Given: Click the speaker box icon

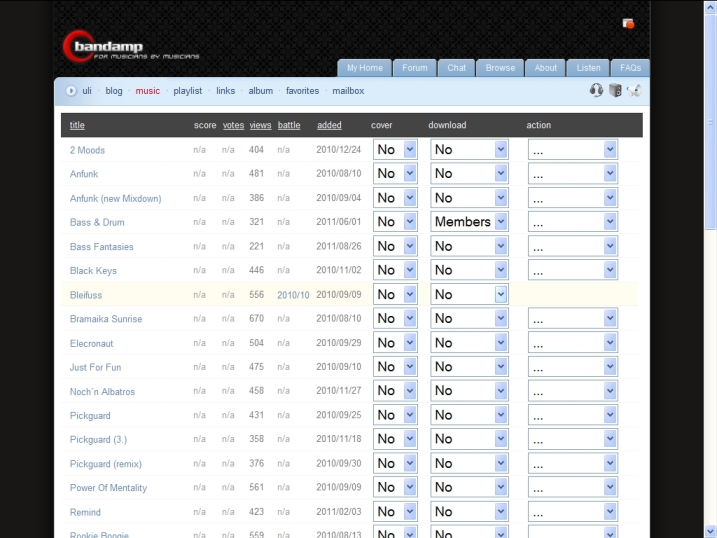Looking at the screenshot, I should coord(615,90).
